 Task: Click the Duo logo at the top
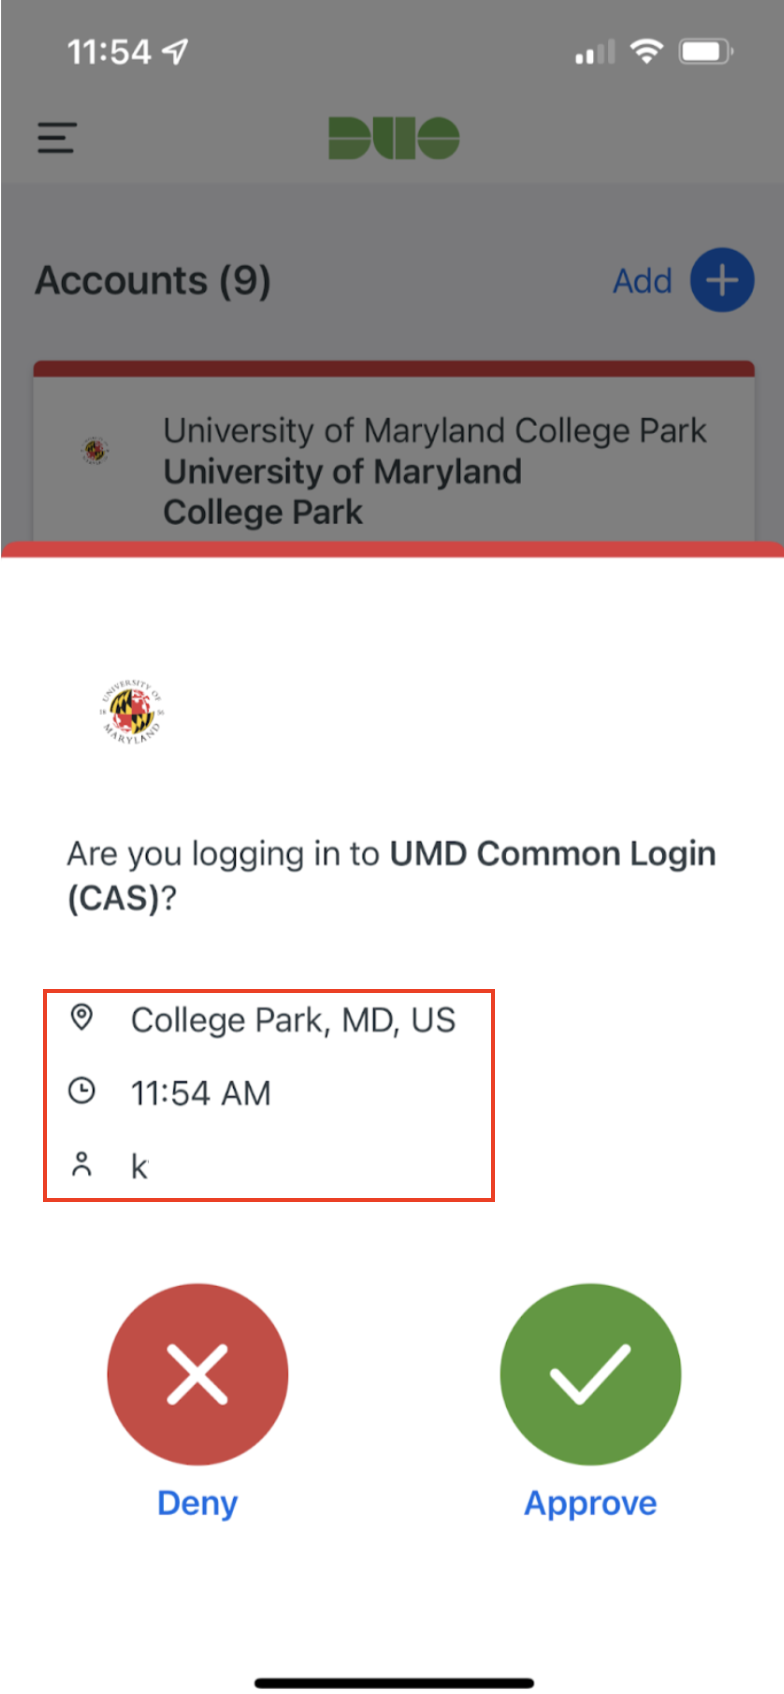(x=393, y=138)
